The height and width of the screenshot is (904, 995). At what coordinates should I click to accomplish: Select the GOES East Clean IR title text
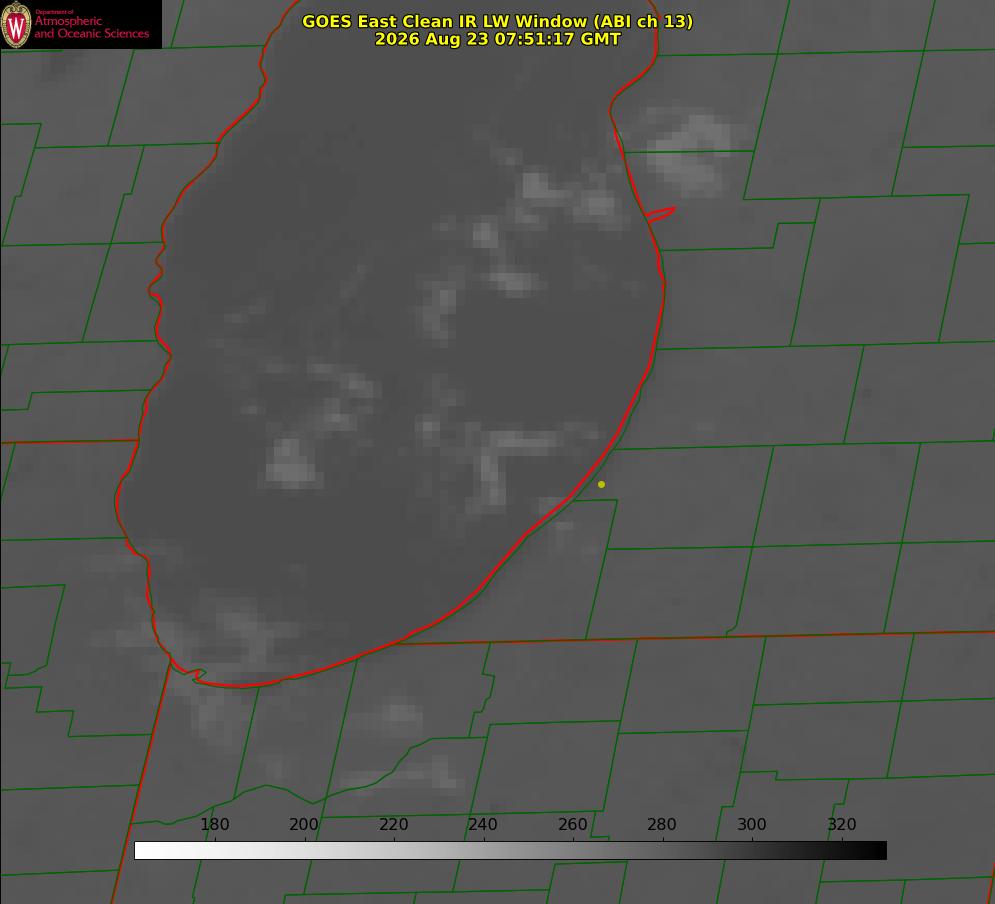498,21
